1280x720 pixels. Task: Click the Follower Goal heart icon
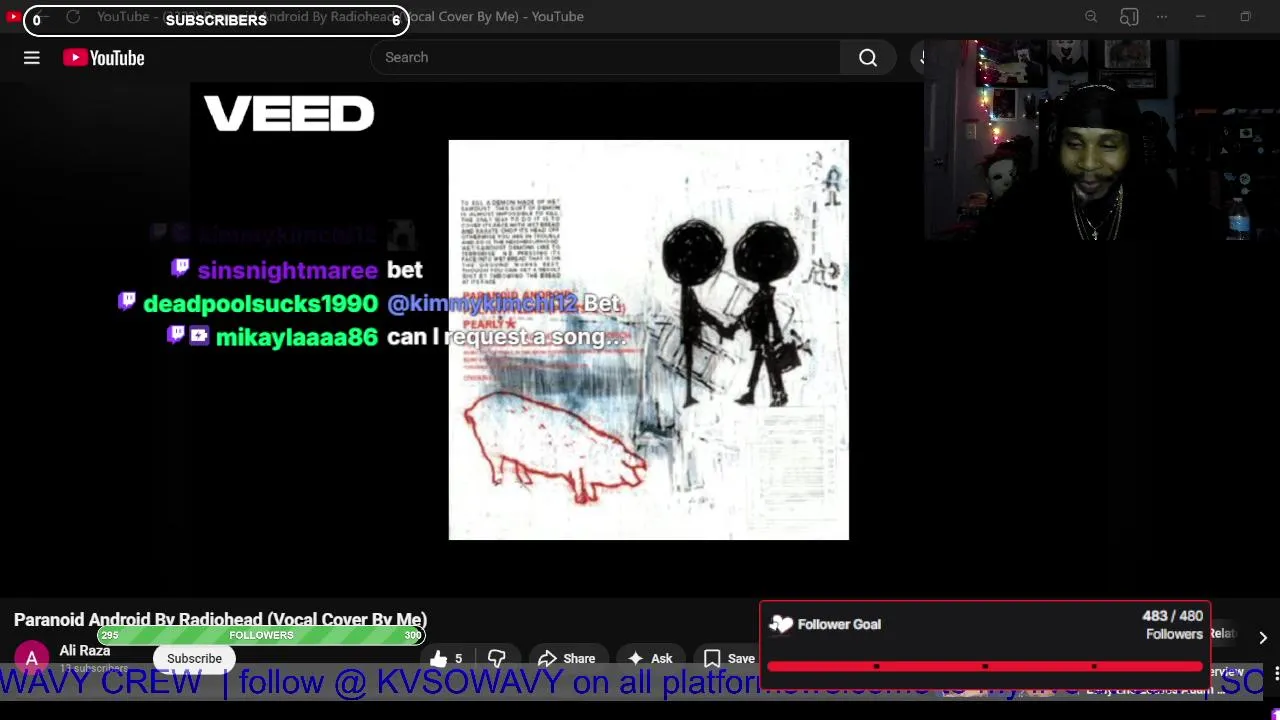click(x=781, y=624)
